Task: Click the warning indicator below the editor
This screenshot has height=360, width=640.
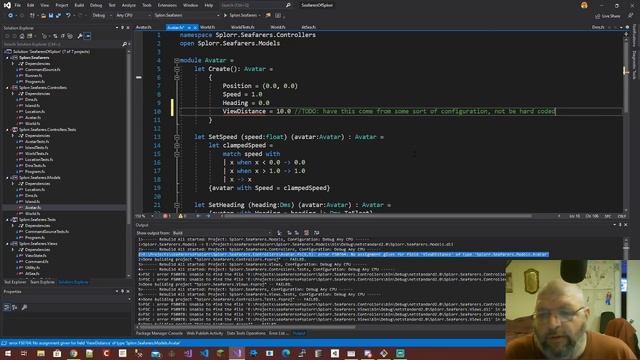Action: tap(182, 216)
